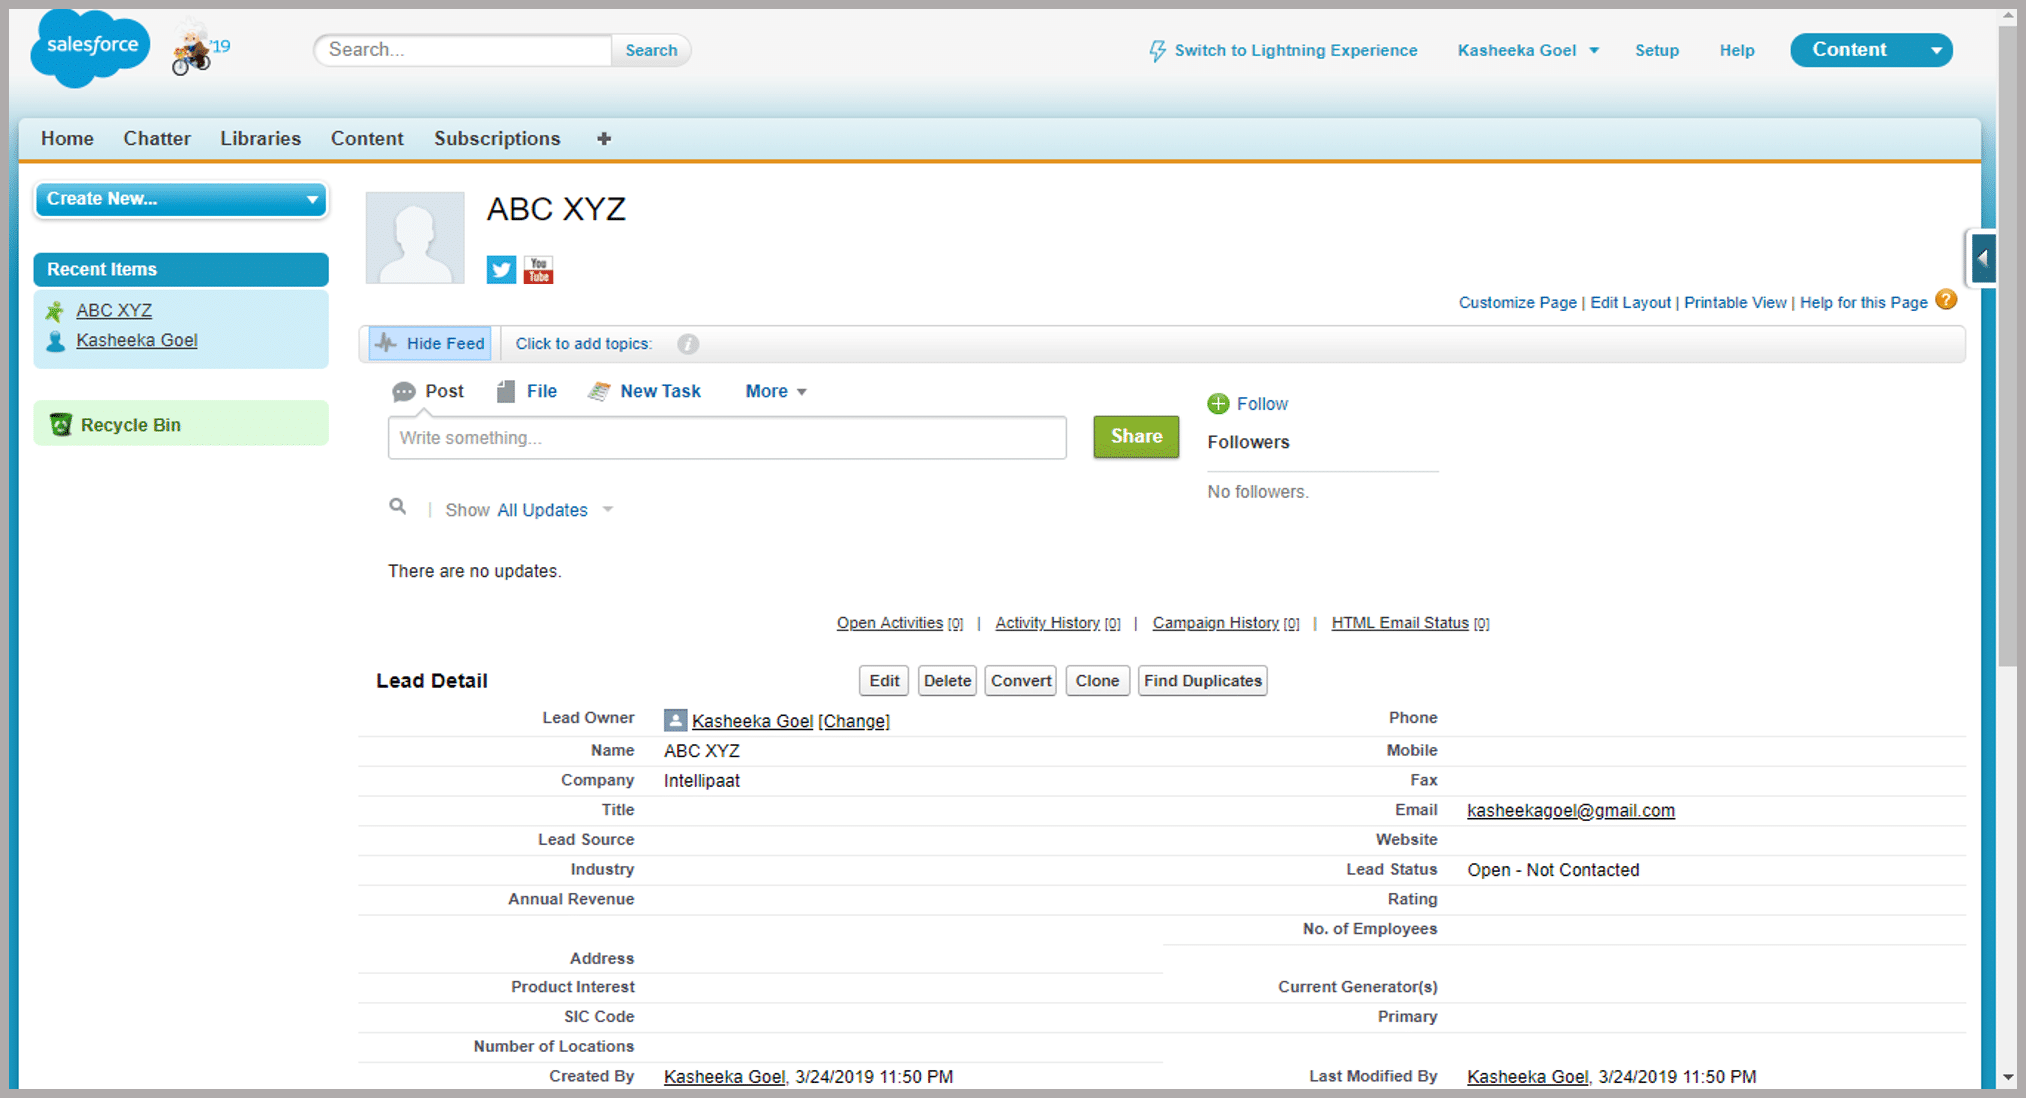Click the New Task icon
Viewport: 2026px width, 1098px height.
(599, 392)
